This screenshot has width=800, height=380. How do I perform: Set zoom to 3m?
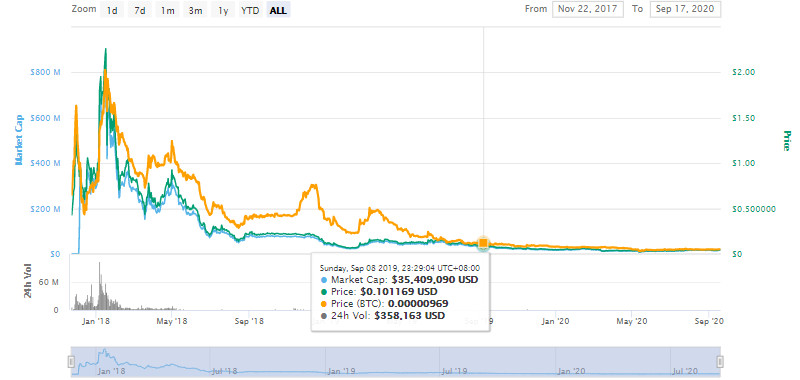[x=195, y=10]
